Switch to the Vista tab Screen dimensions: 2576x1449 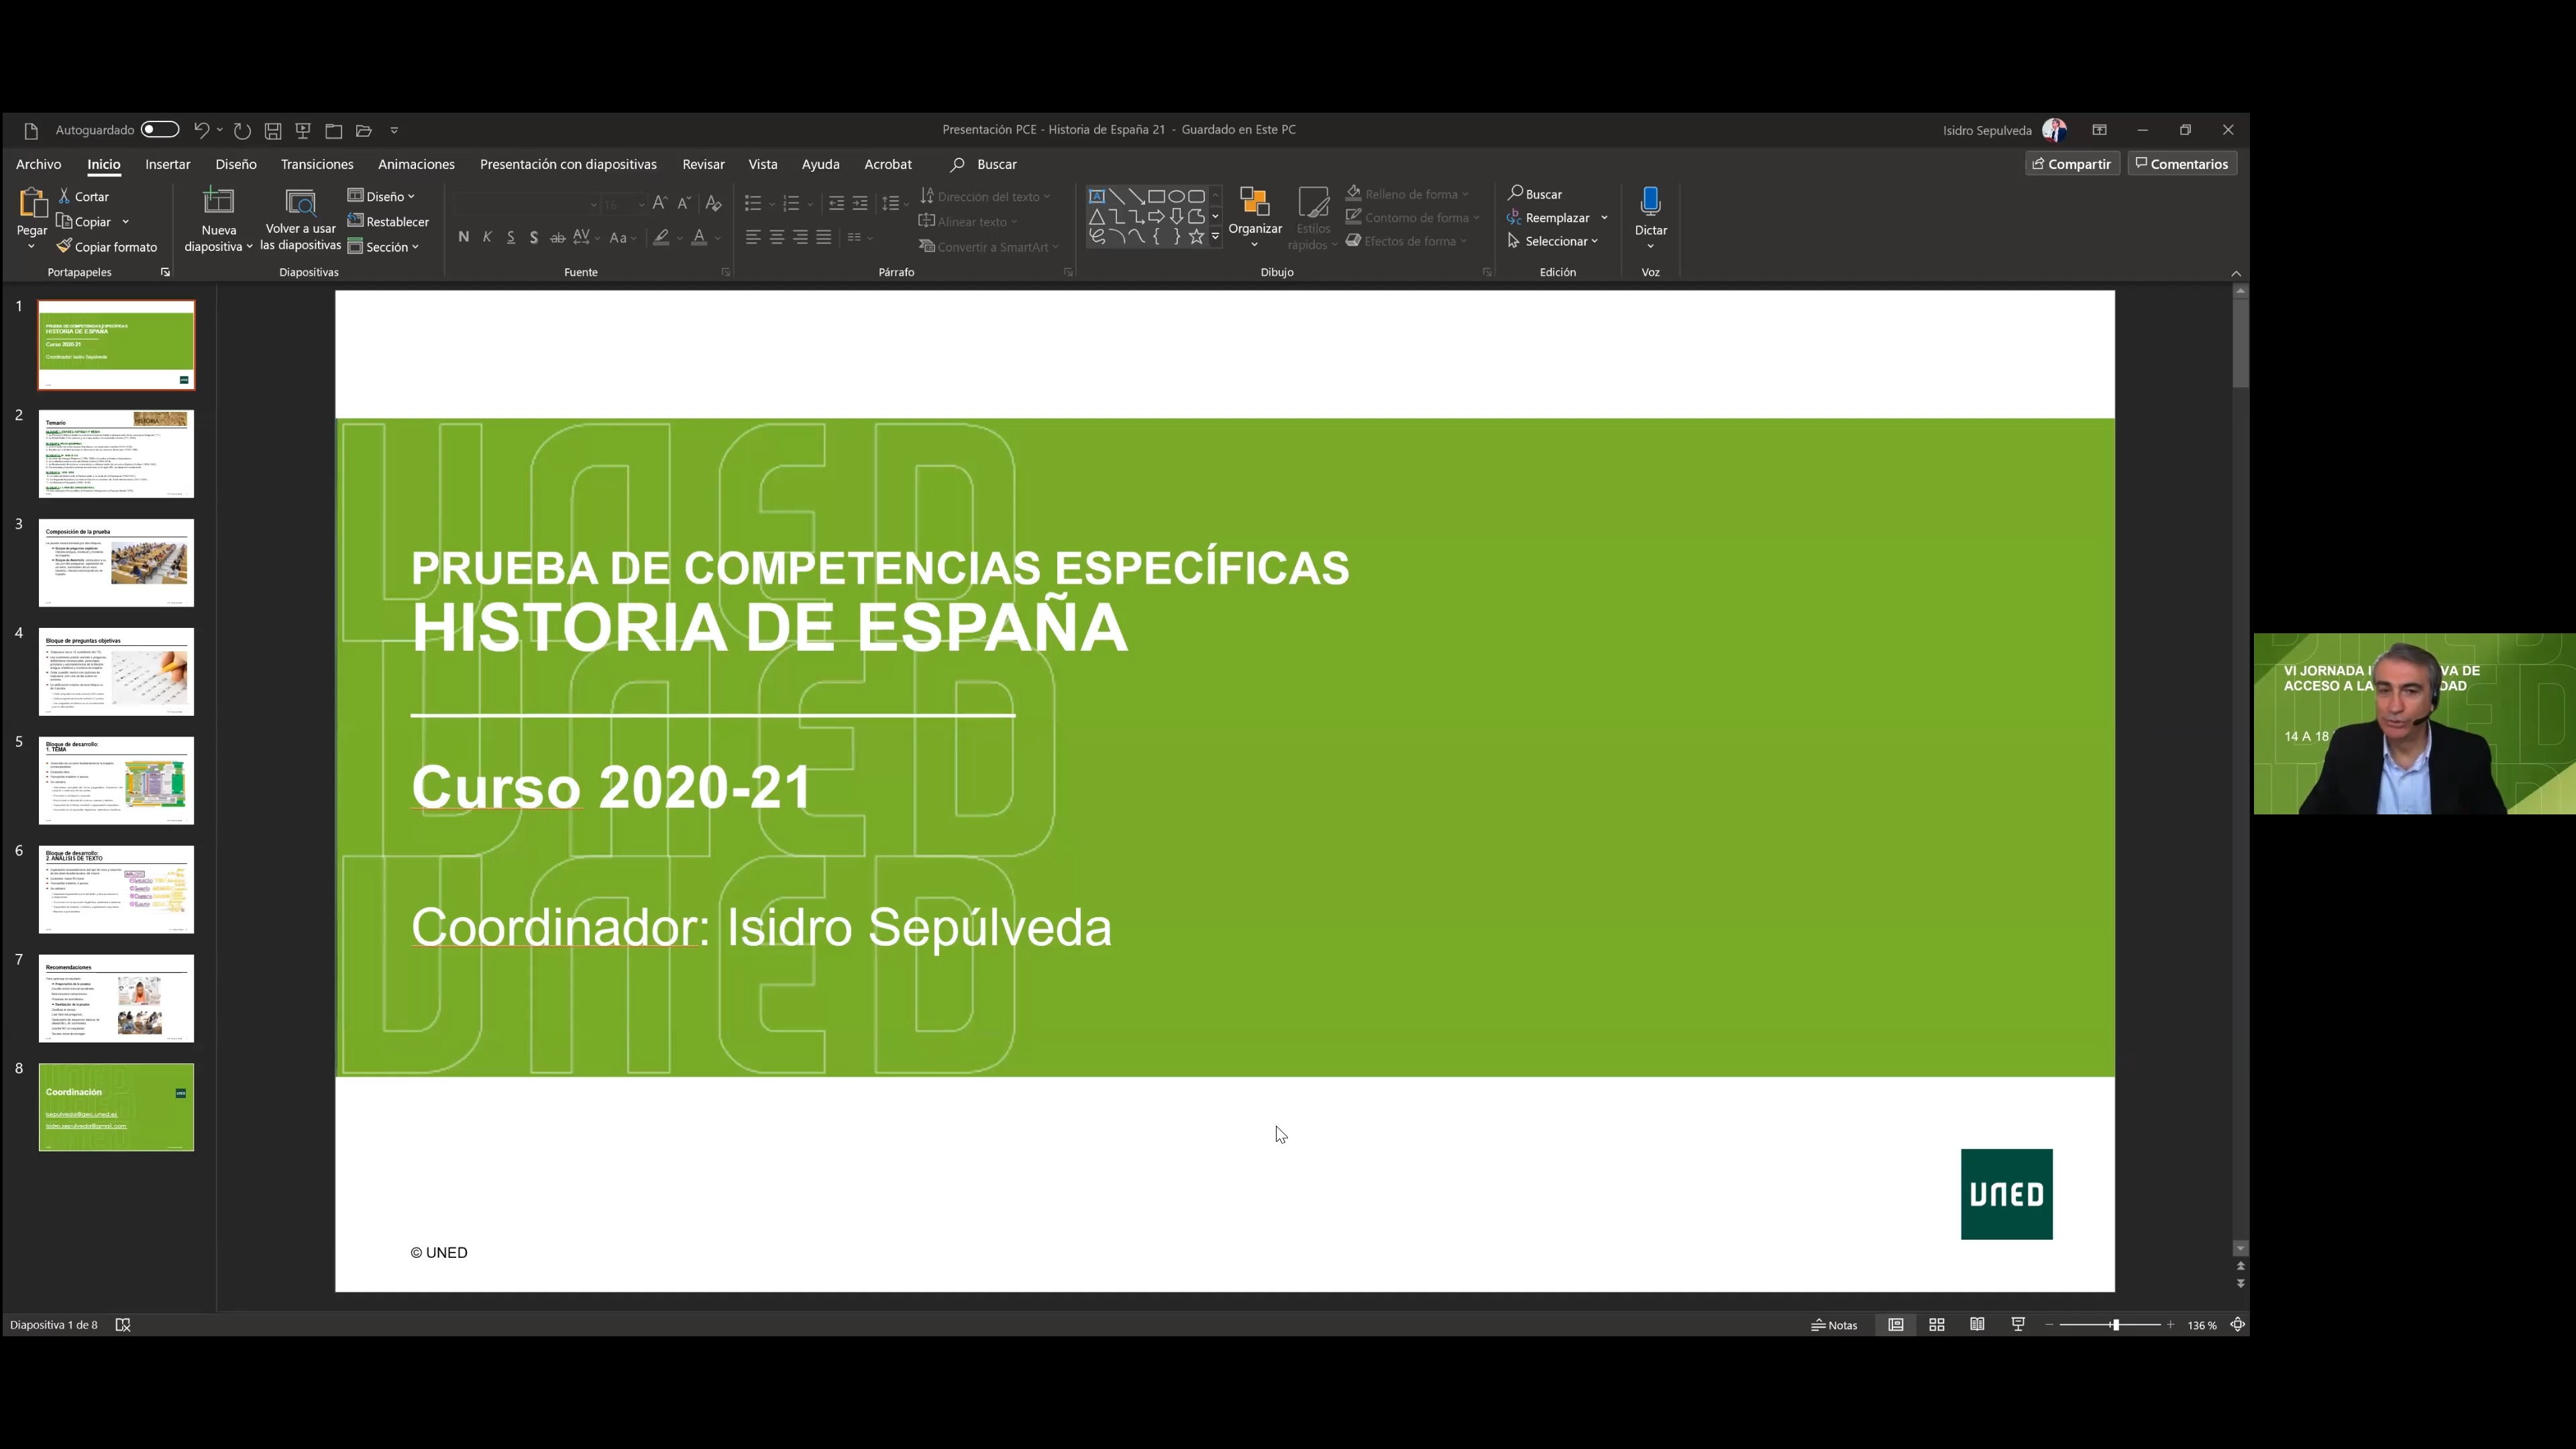763,164
